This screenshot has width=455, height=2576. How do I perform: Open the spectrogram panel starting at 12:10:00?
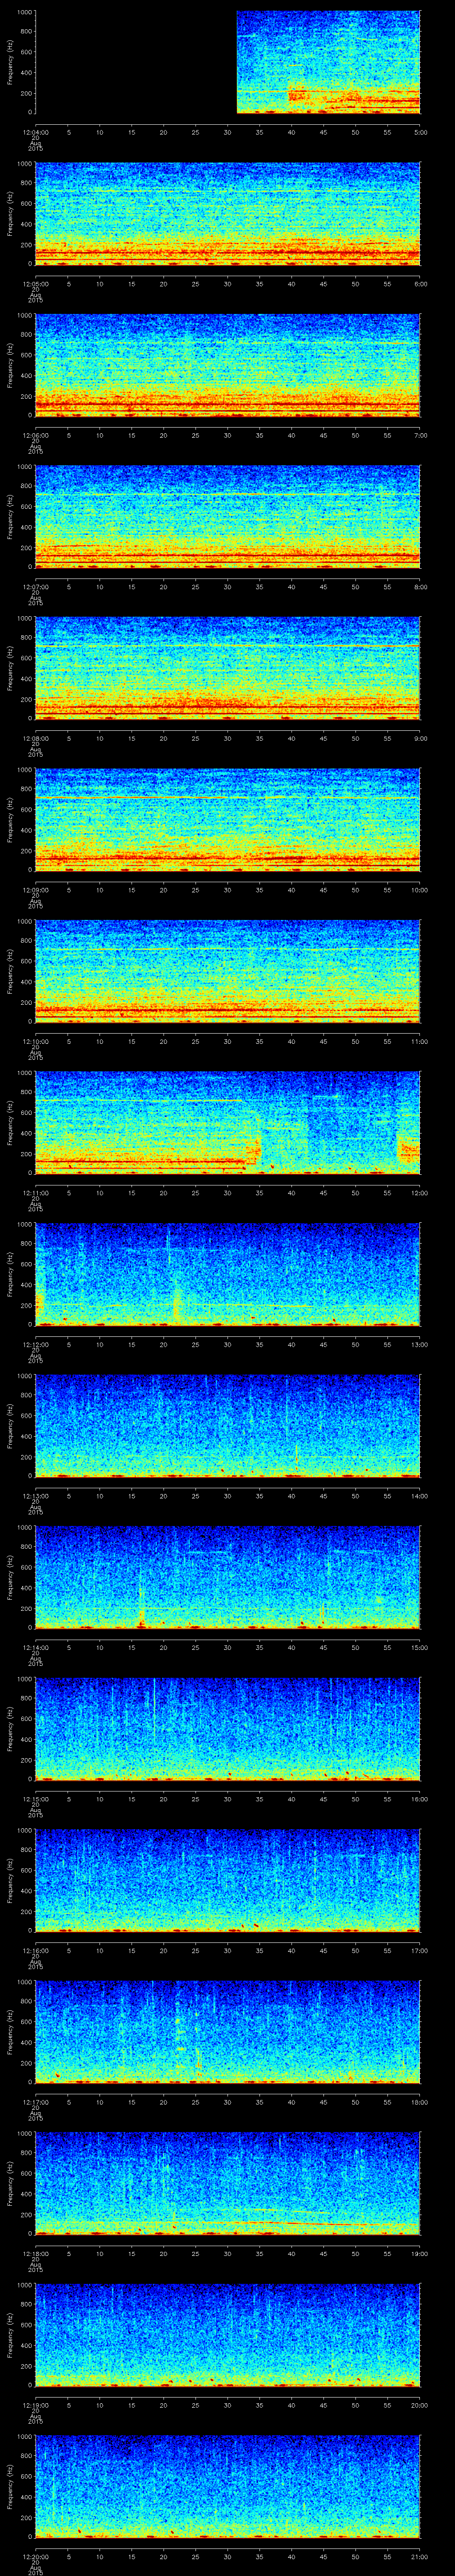coord(228,971)
